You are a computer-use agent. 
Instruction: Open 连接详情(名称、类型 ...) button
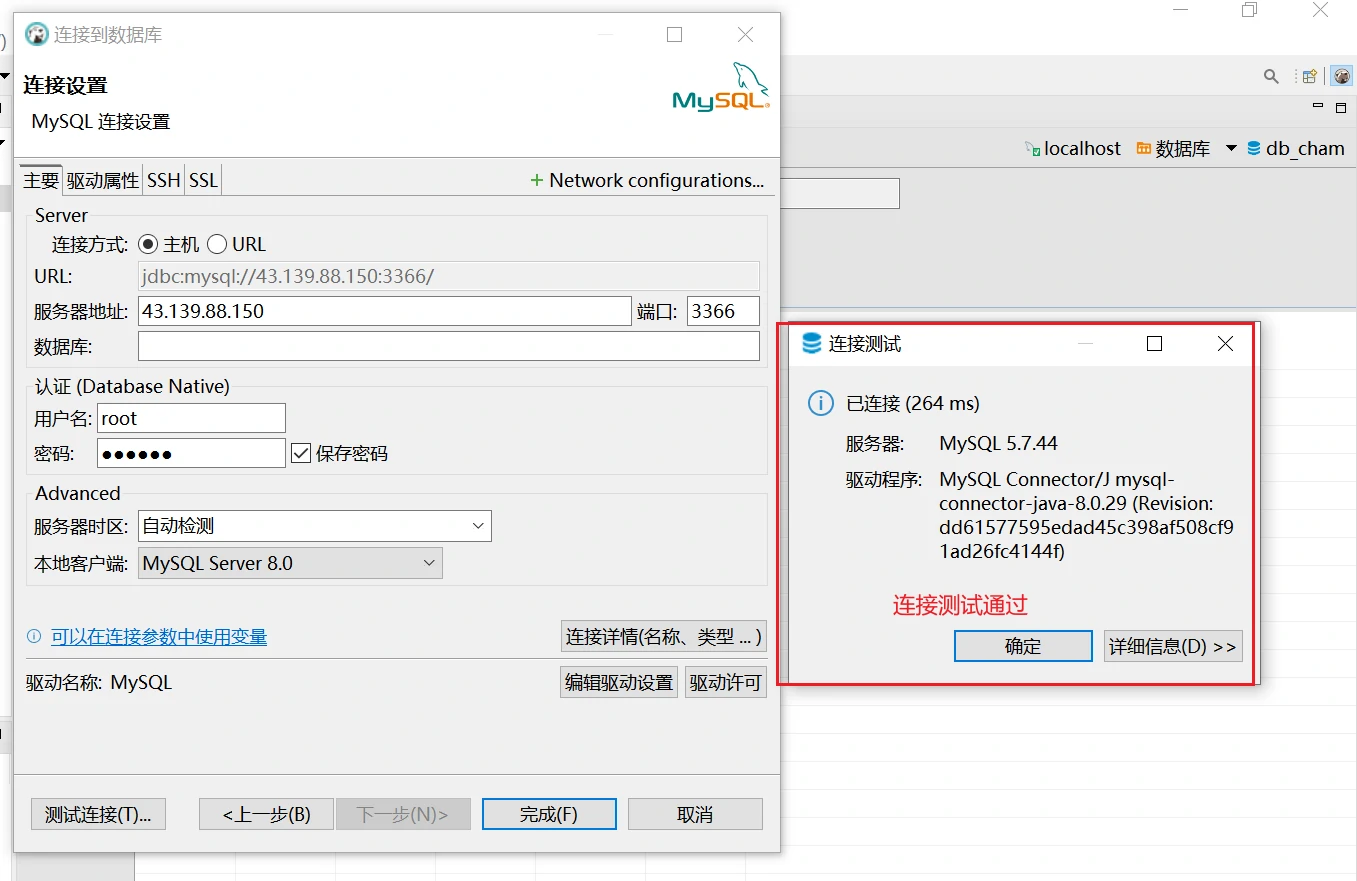(x=664, y=636)
